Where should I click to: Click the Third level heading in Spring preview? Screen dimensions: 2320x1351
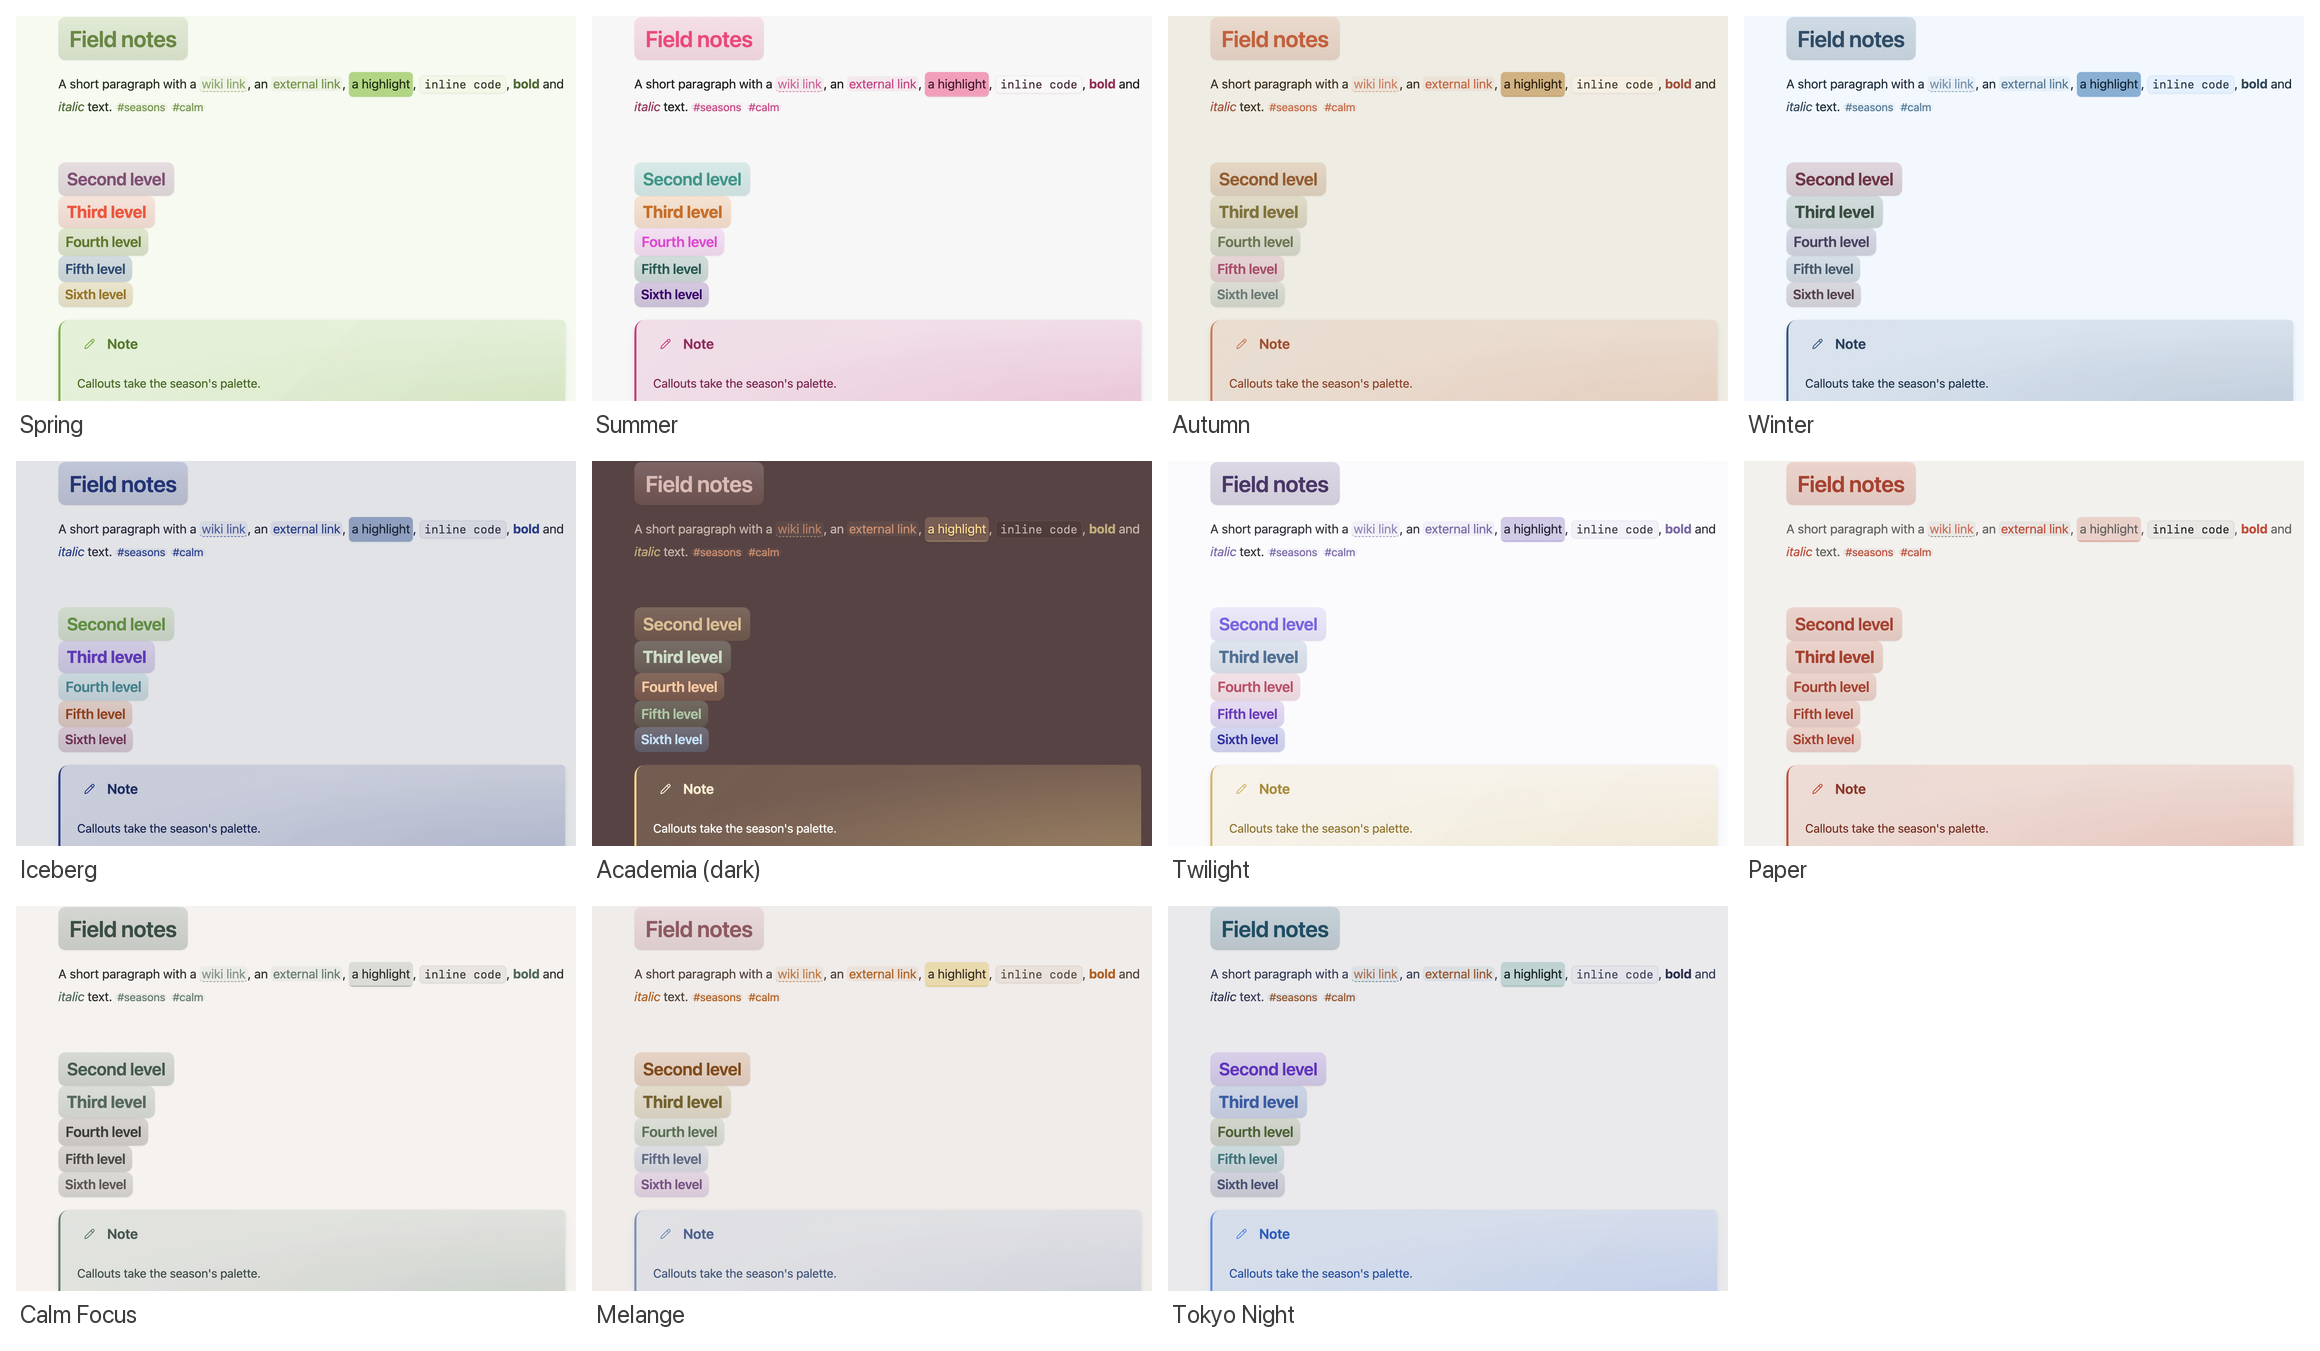click(106, 212)
